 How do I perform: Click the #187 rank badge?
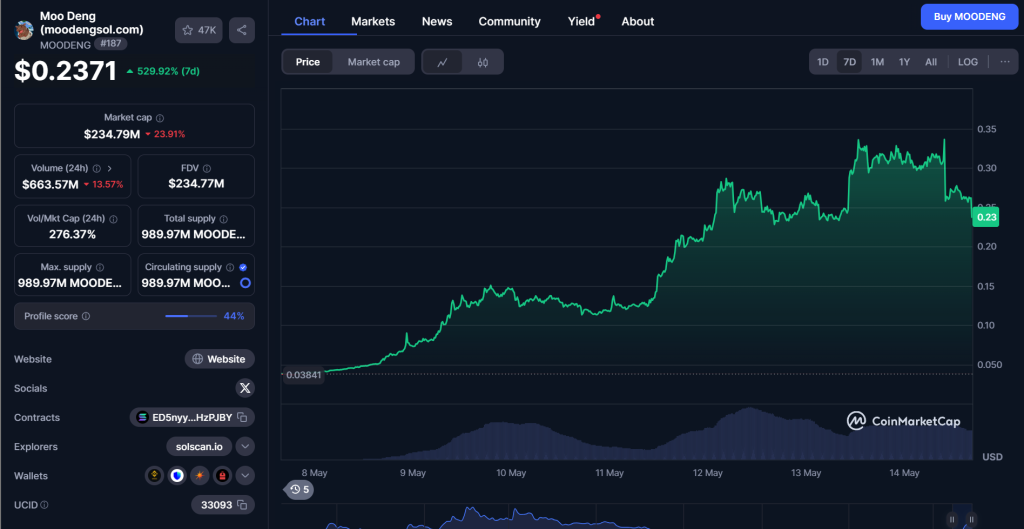coord(110,44)
